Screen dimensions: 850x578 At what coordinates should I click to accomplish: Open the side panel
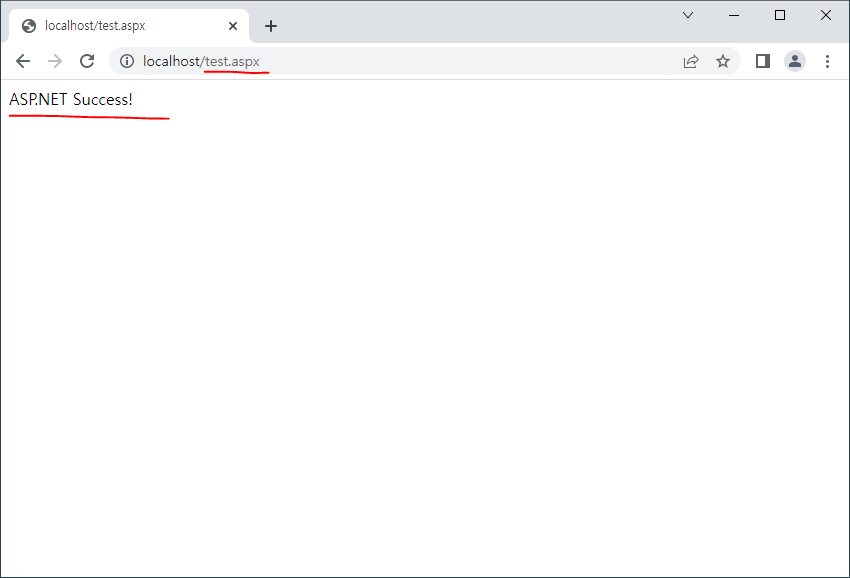(763, 61)
